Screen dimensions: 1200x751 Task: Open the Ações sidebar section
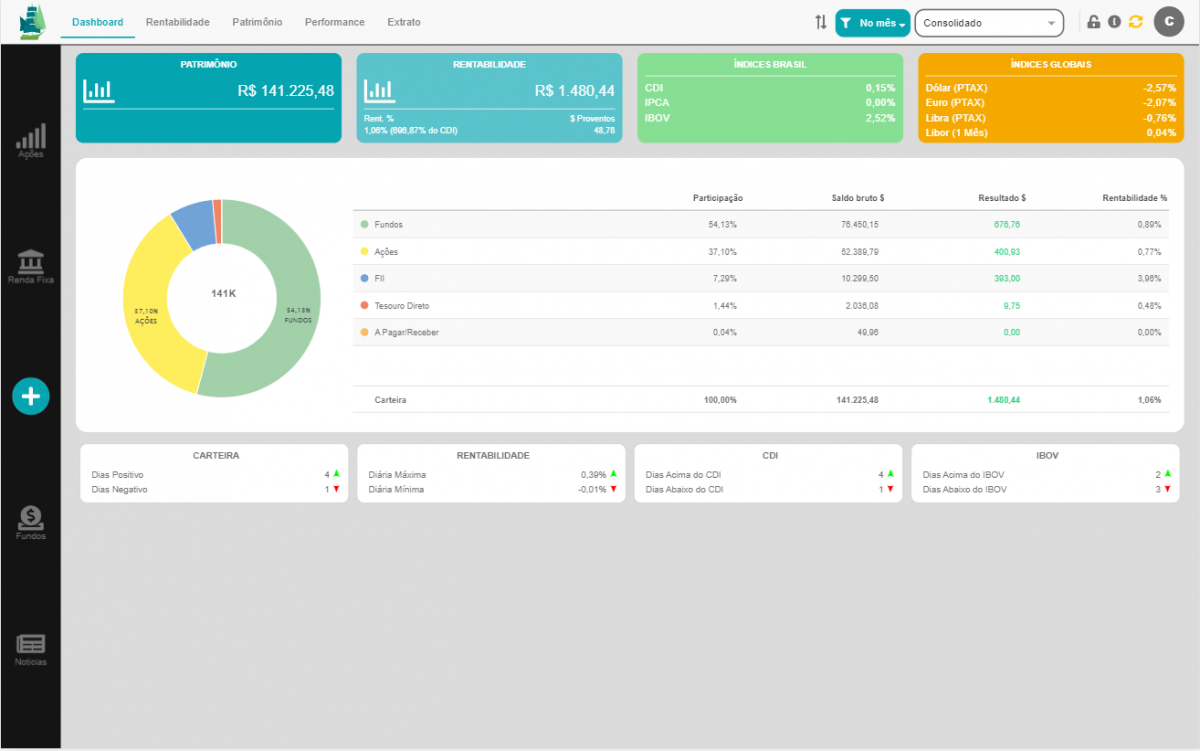[31, 141]
